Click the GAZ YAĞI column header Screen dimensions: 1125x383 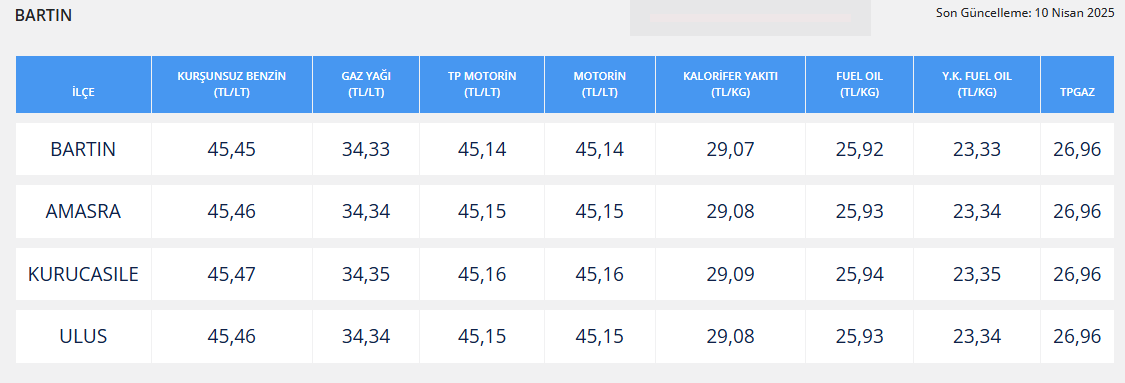coord(366,84)
